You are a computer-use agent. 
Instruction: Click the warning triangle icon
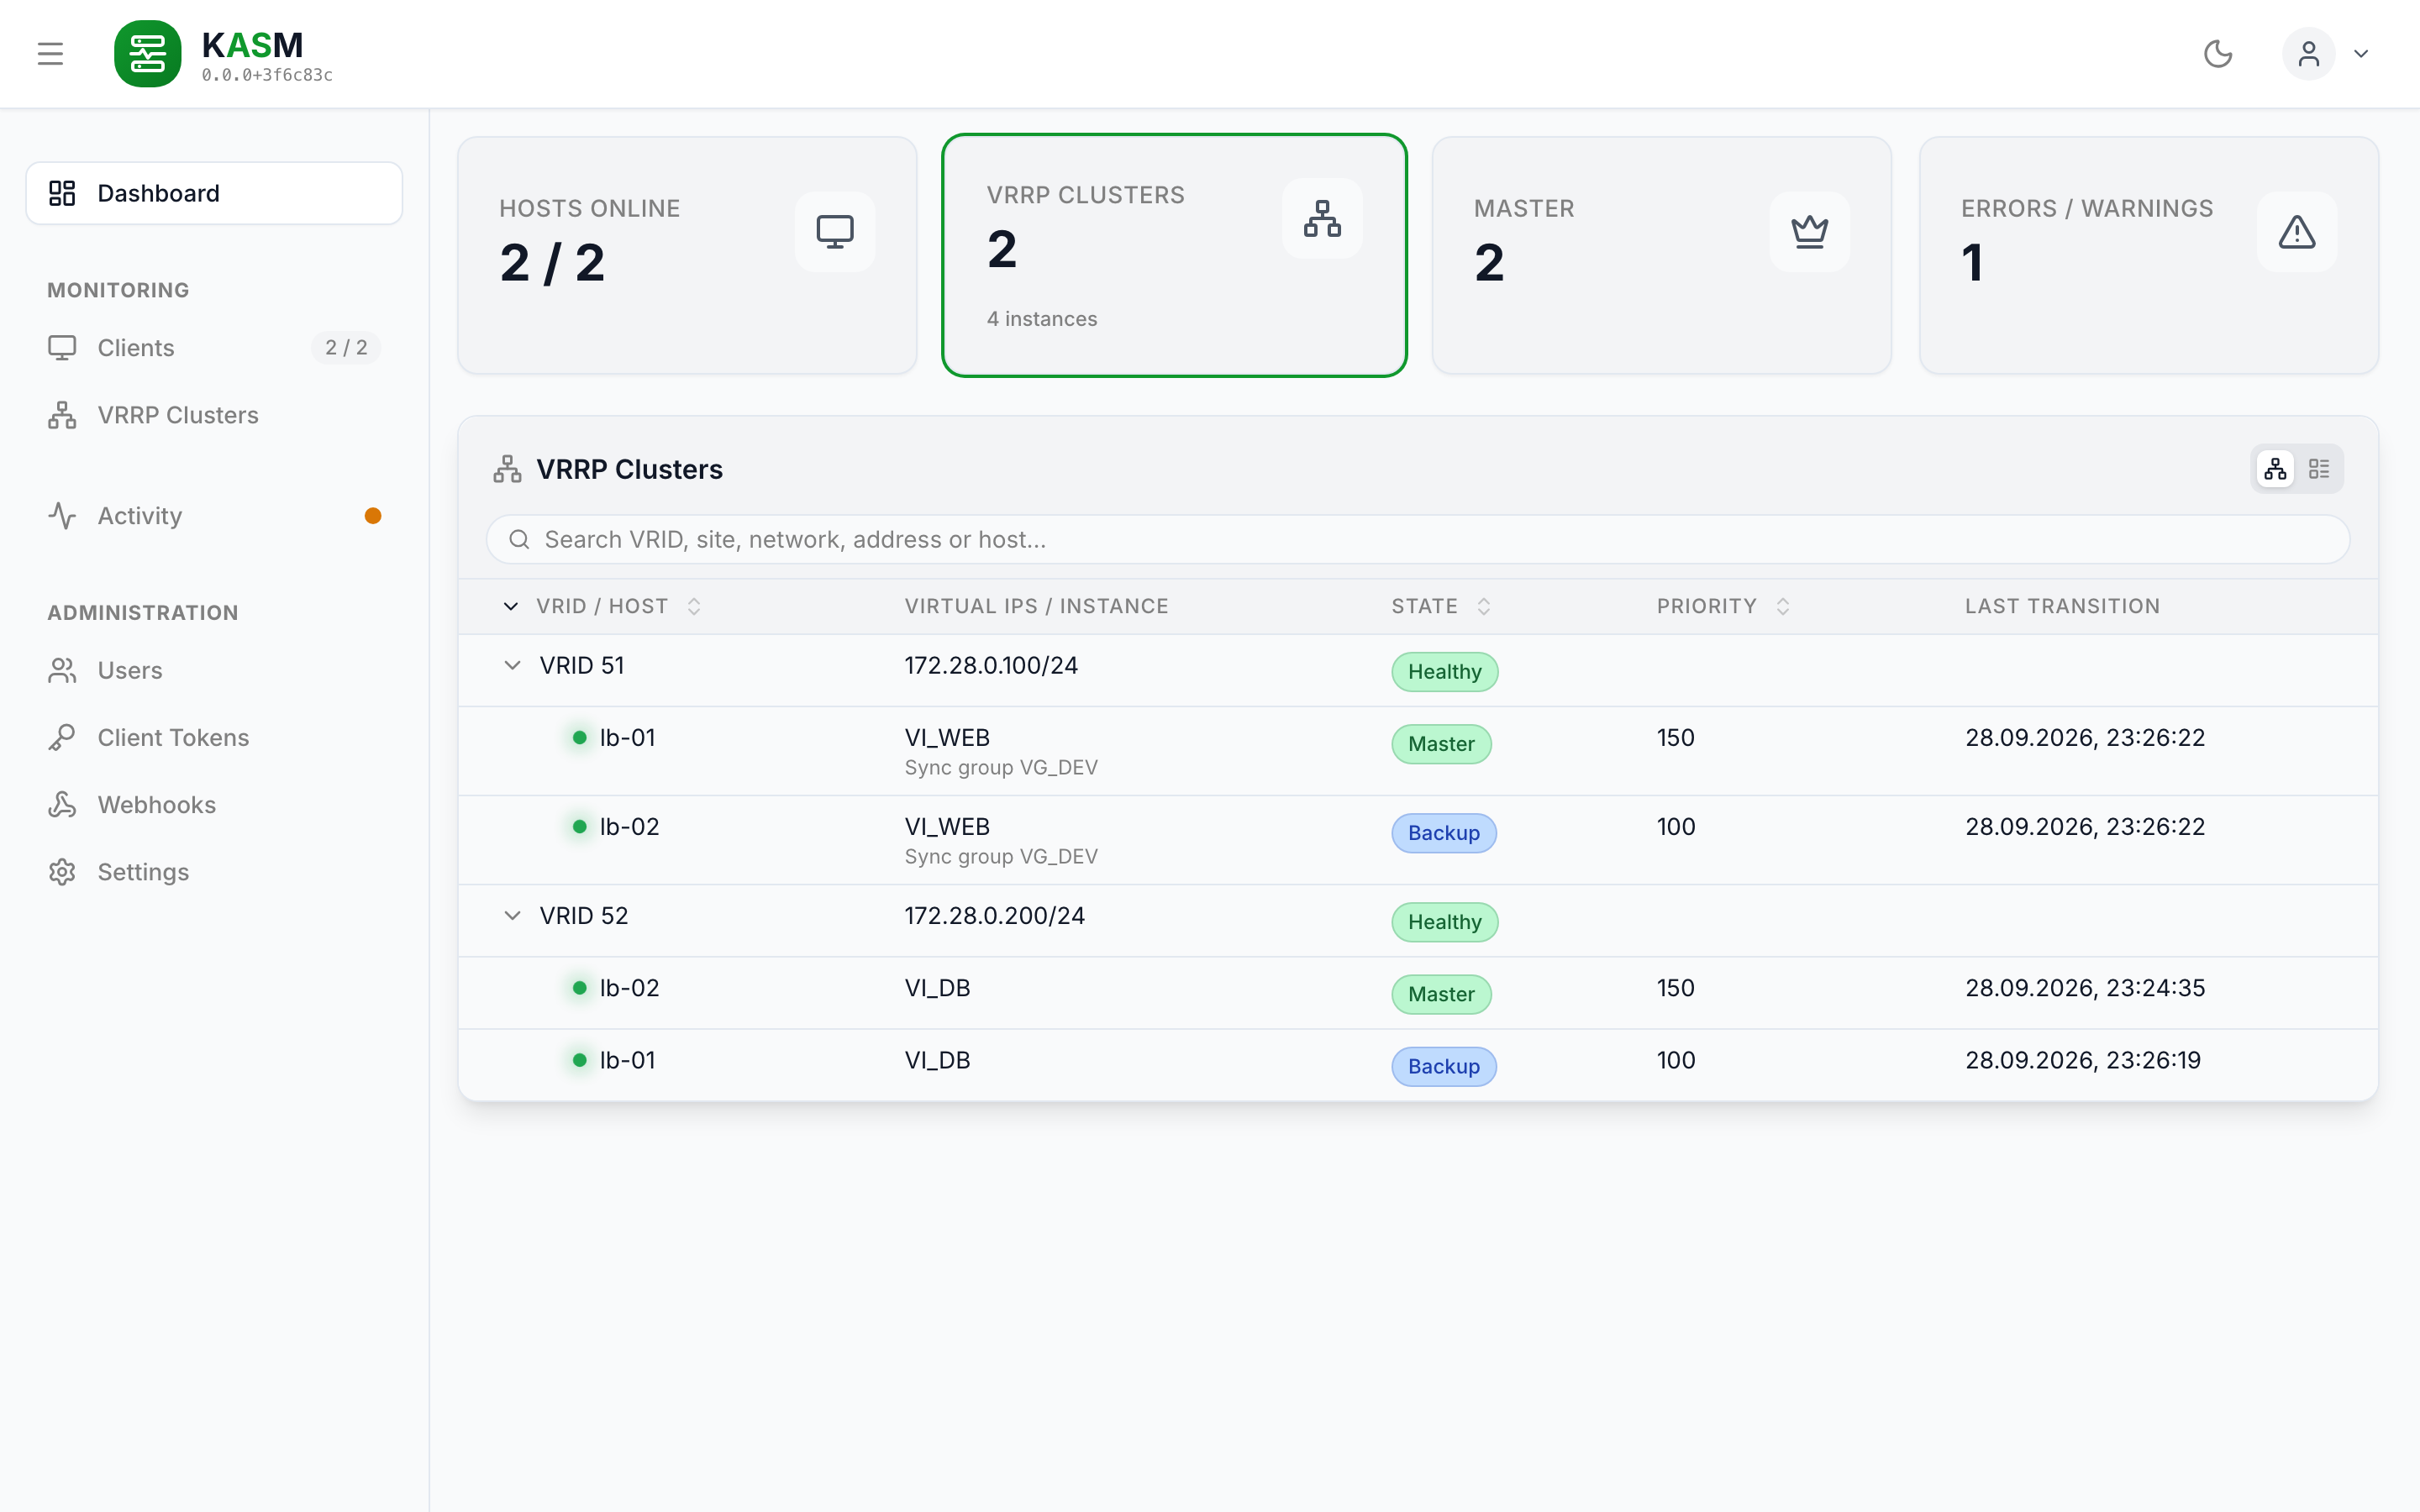(2296, 232)
